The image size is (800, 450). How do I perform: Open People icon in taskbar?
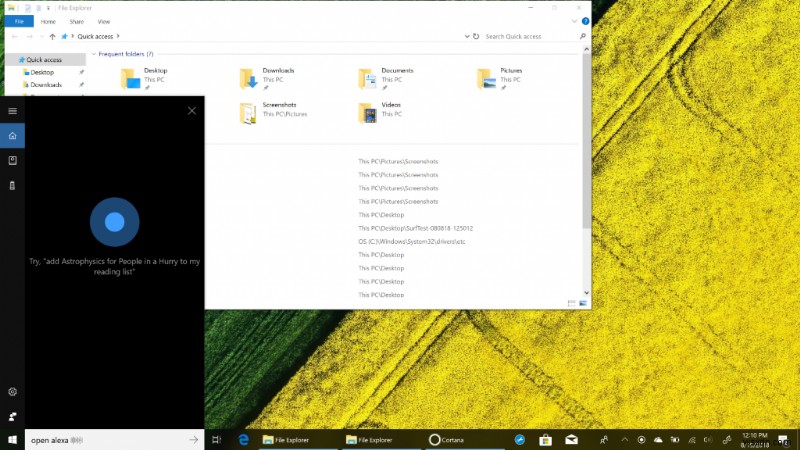[604, 440]
